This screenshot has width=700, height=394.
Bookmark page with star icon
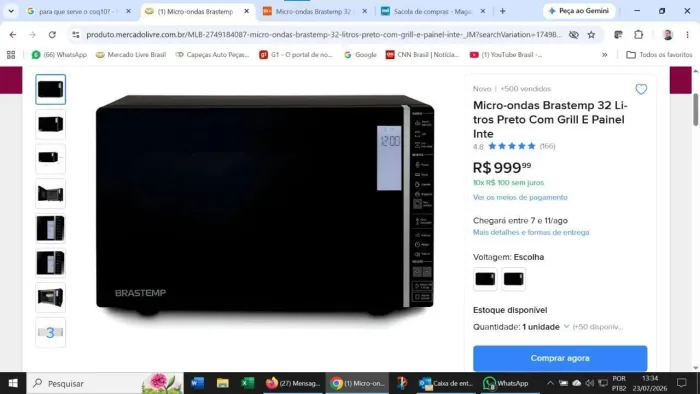pos(591,34)
